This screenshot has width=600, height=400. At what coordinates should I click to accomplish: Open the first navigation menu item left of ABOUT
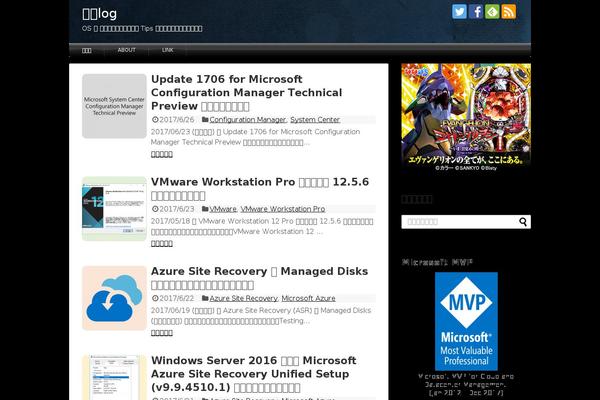coord(86,50)
